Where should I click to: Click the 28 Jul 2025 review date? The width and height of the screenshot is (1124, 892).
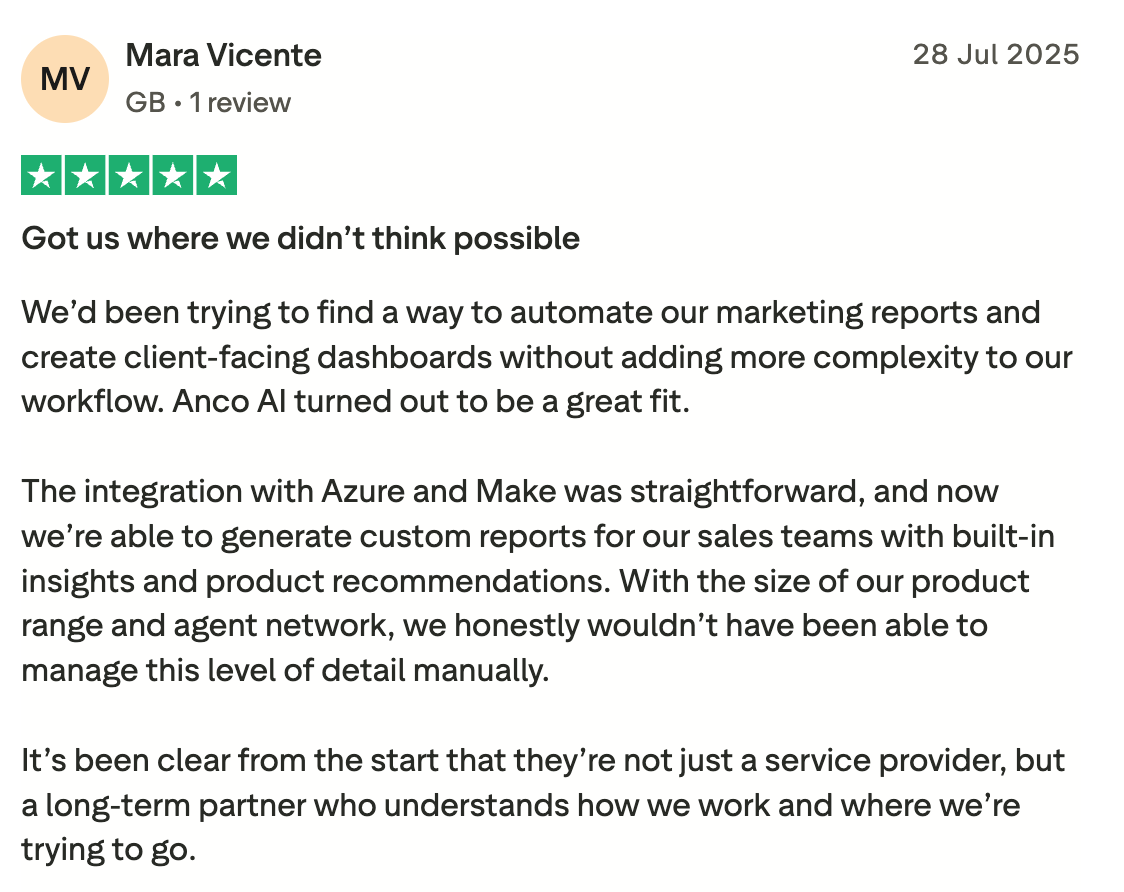(995, 54)
